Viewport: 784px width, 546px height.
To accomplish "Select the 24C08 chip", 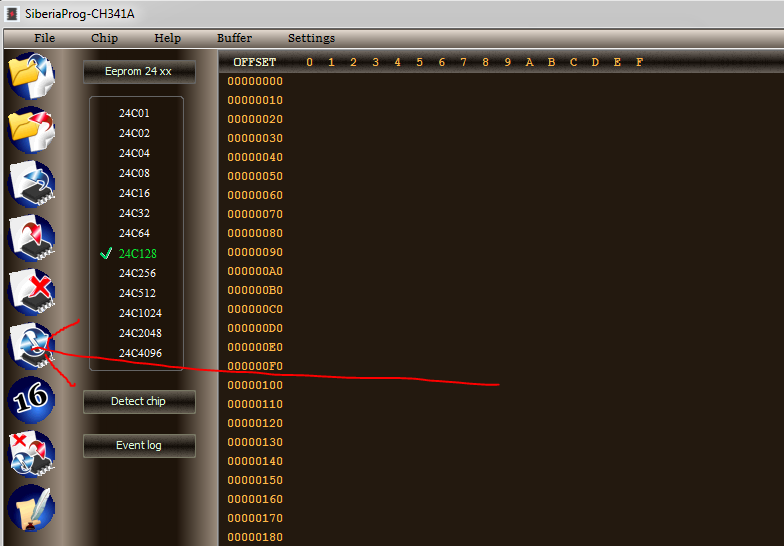I will coord(134,173).
